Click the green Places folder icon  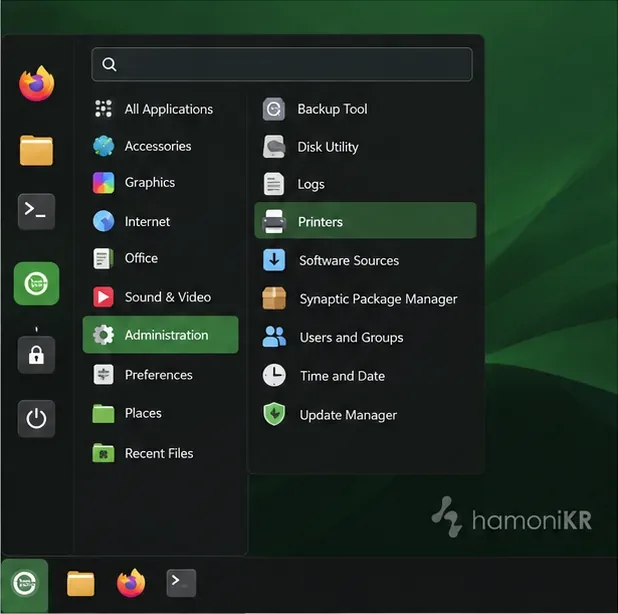pyautogui.click(x=103, y=413)
